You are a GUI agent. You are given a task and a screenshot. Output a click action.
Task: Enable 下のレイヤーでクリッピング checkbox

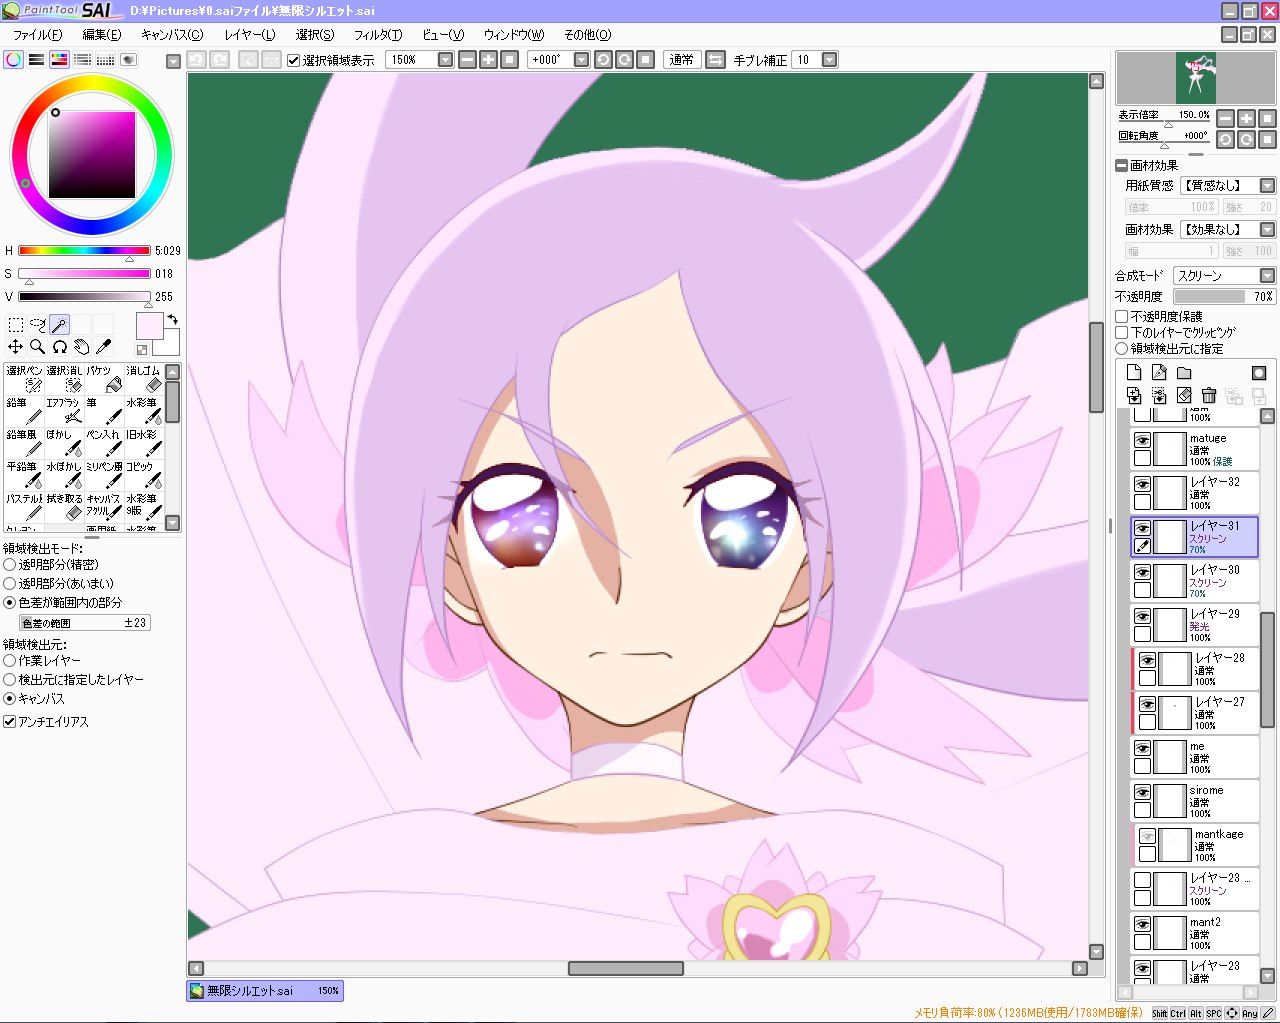coord(1122,332)
